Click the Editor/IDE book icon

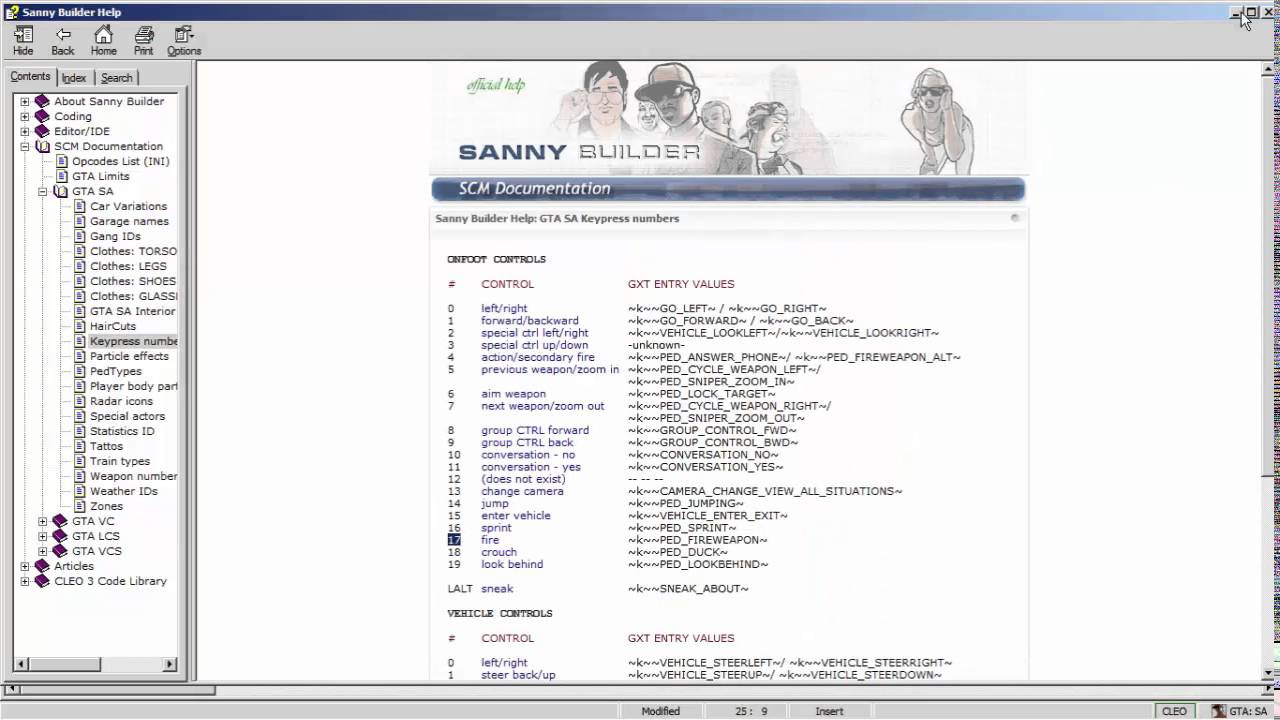(42, 131)
